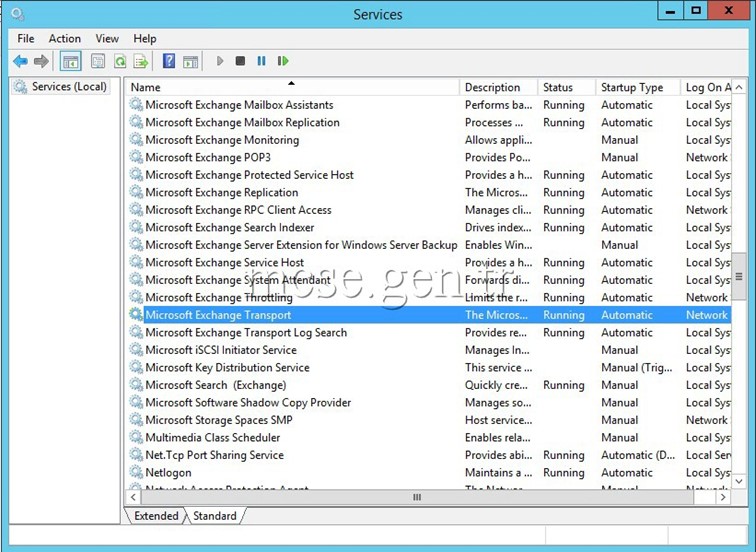This screenshot has width=756, height=552.
Task: Select Microsoft Exchange Mailbox Assistants row
Action: coord(429,105)
